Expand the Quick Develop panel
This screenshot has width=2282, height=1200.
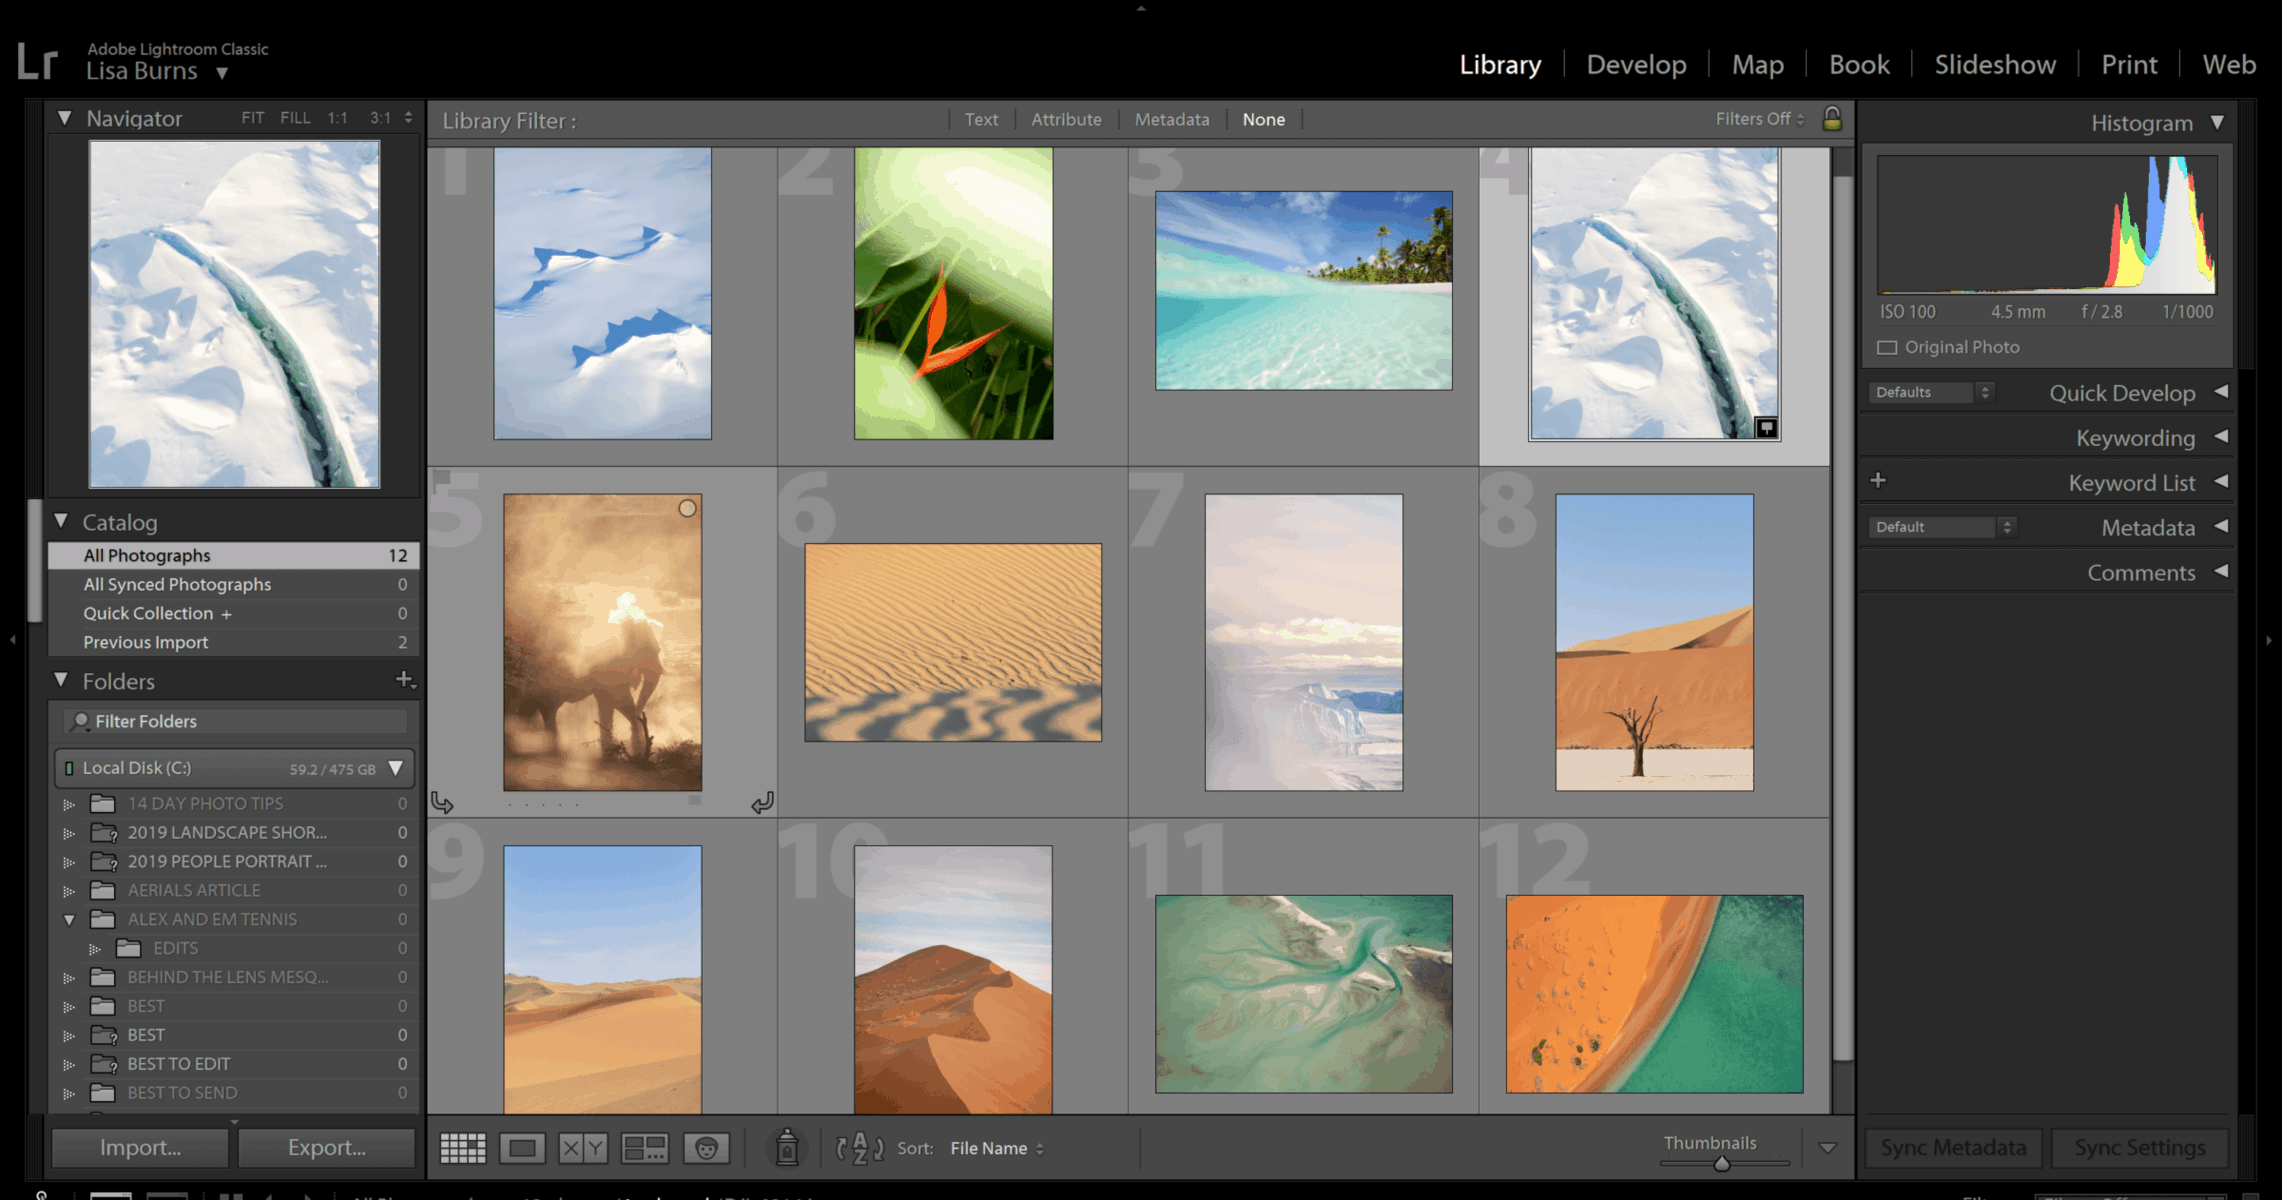pyautogui.click(x=2221, y=392)
